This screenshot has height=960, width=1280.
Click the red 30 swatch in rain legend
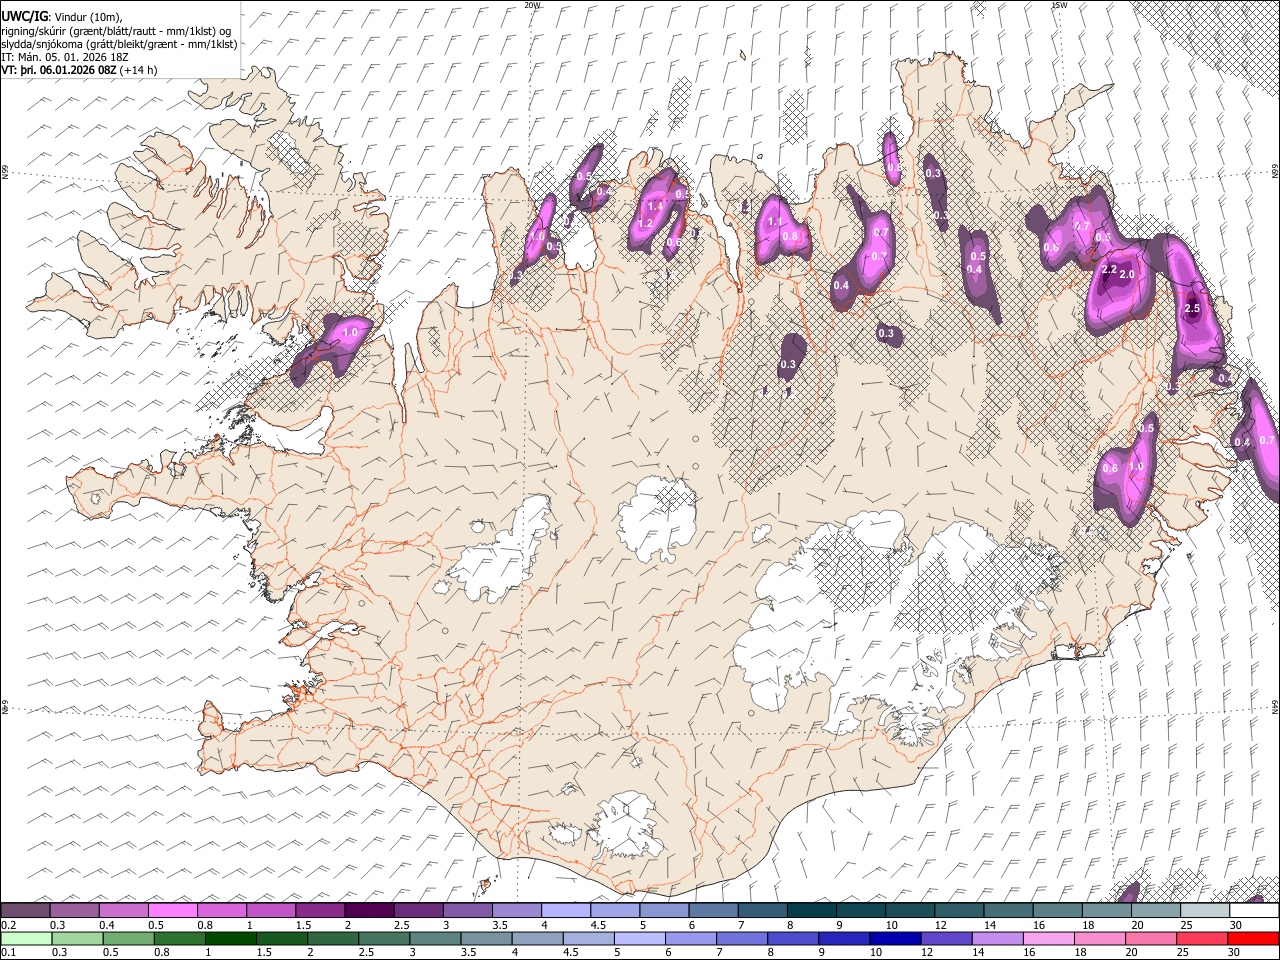point(1254,937)
